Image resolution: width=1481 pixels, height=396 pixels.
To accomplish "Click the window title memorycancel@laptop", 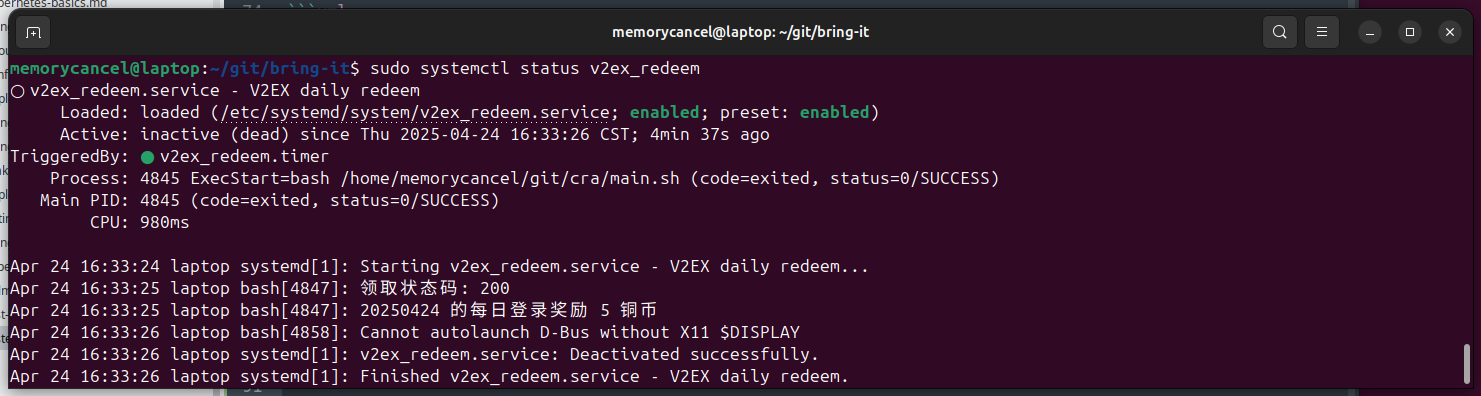I will [x=740, y=32].
